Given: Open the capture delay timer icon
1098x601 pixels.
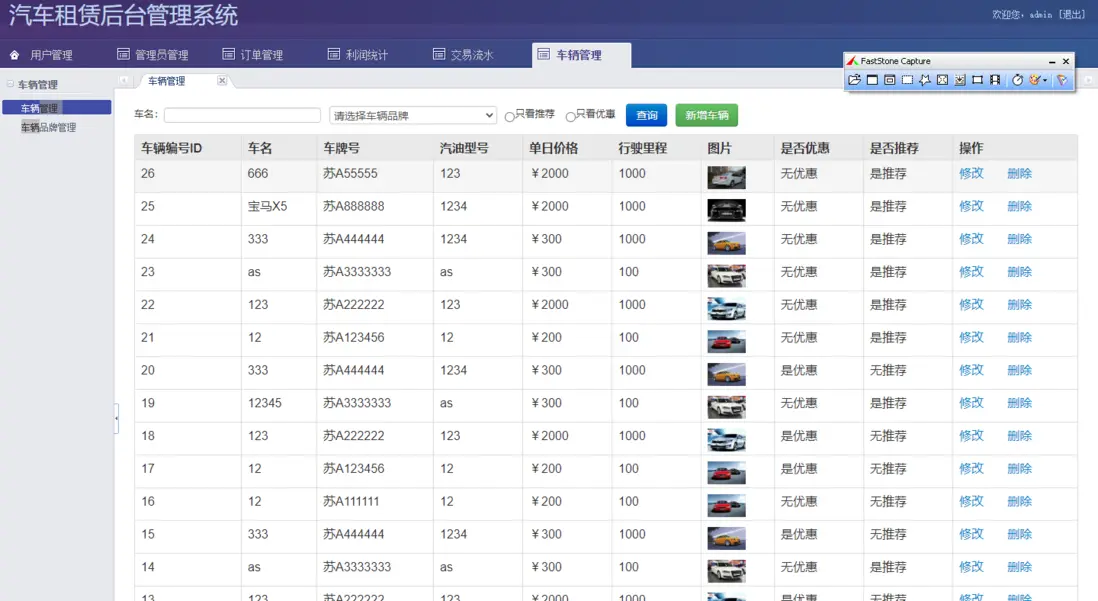Looking at the screenshot, I should (1018, 80).
